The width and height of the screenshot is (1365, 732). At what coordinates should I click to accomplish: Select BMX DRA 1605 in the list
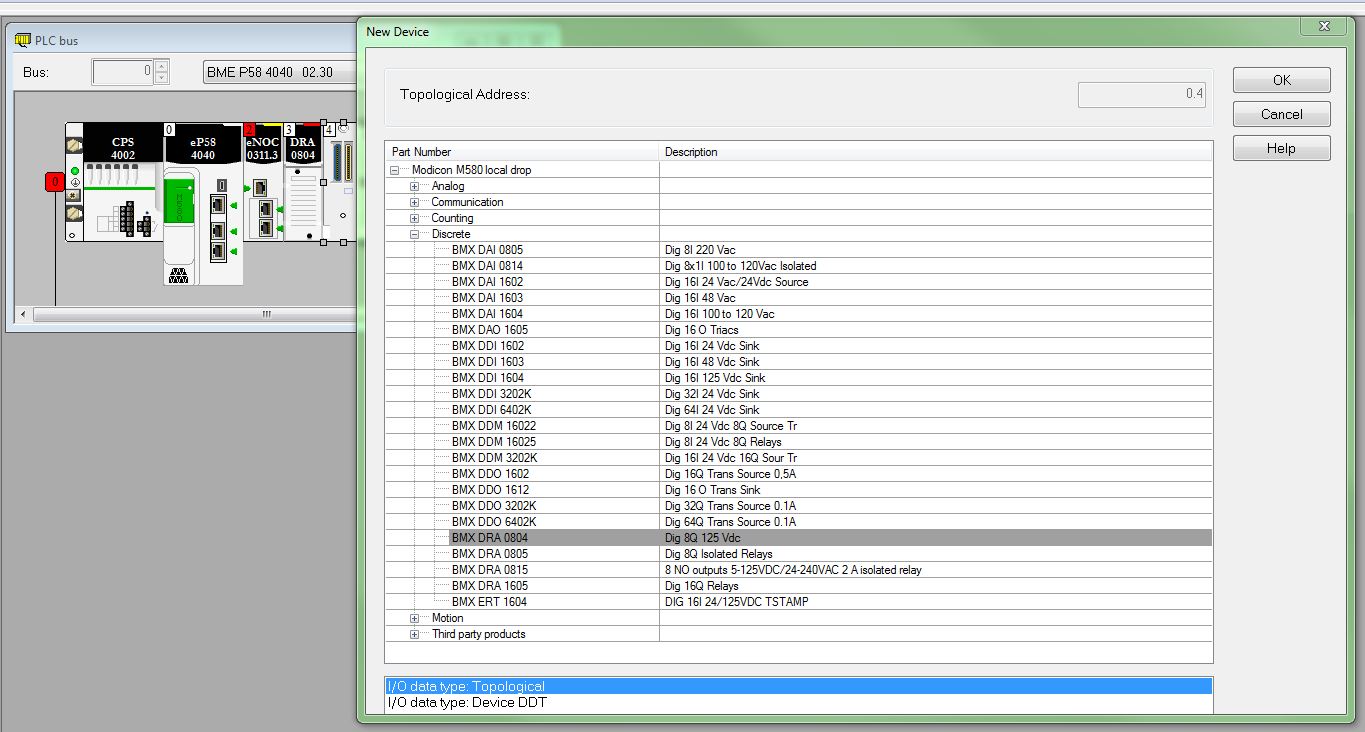[x=490, y=586]
